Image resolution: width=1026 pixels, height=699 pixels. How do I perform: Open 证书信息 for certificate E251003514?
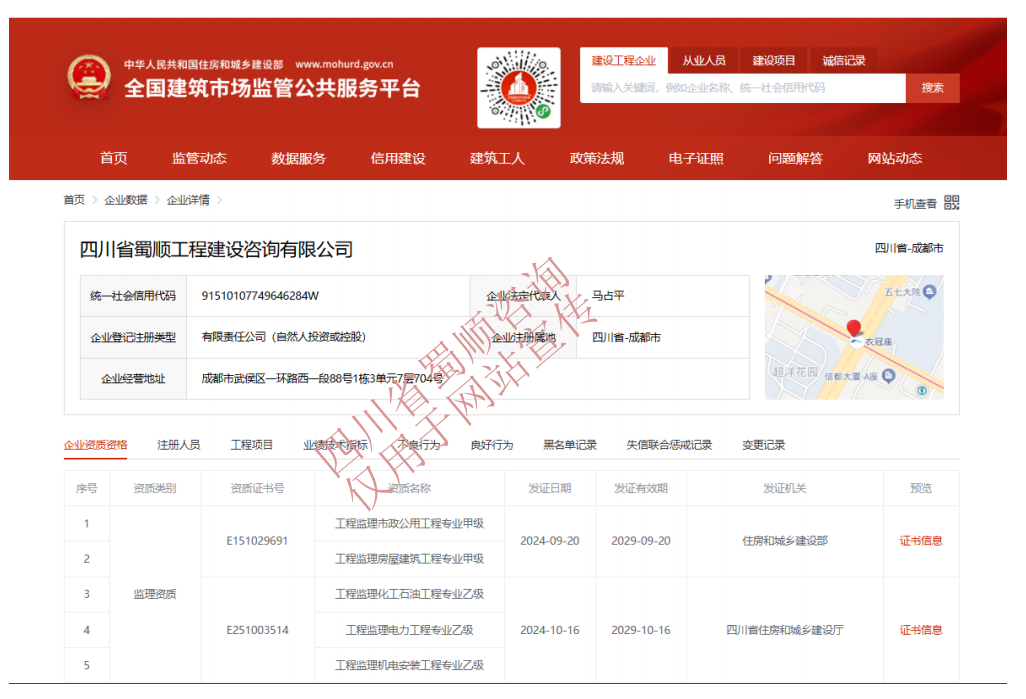(x=921, y=630)
